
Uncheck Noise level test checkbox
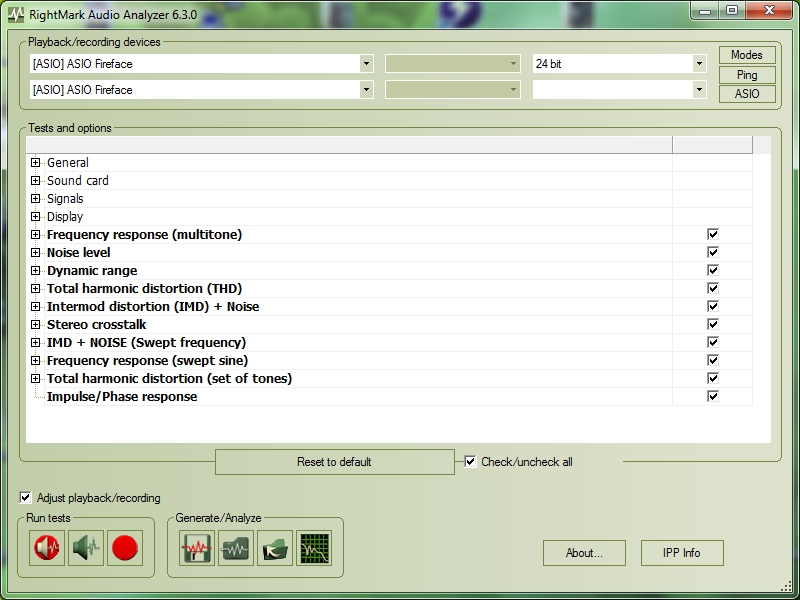coord(713,252)
